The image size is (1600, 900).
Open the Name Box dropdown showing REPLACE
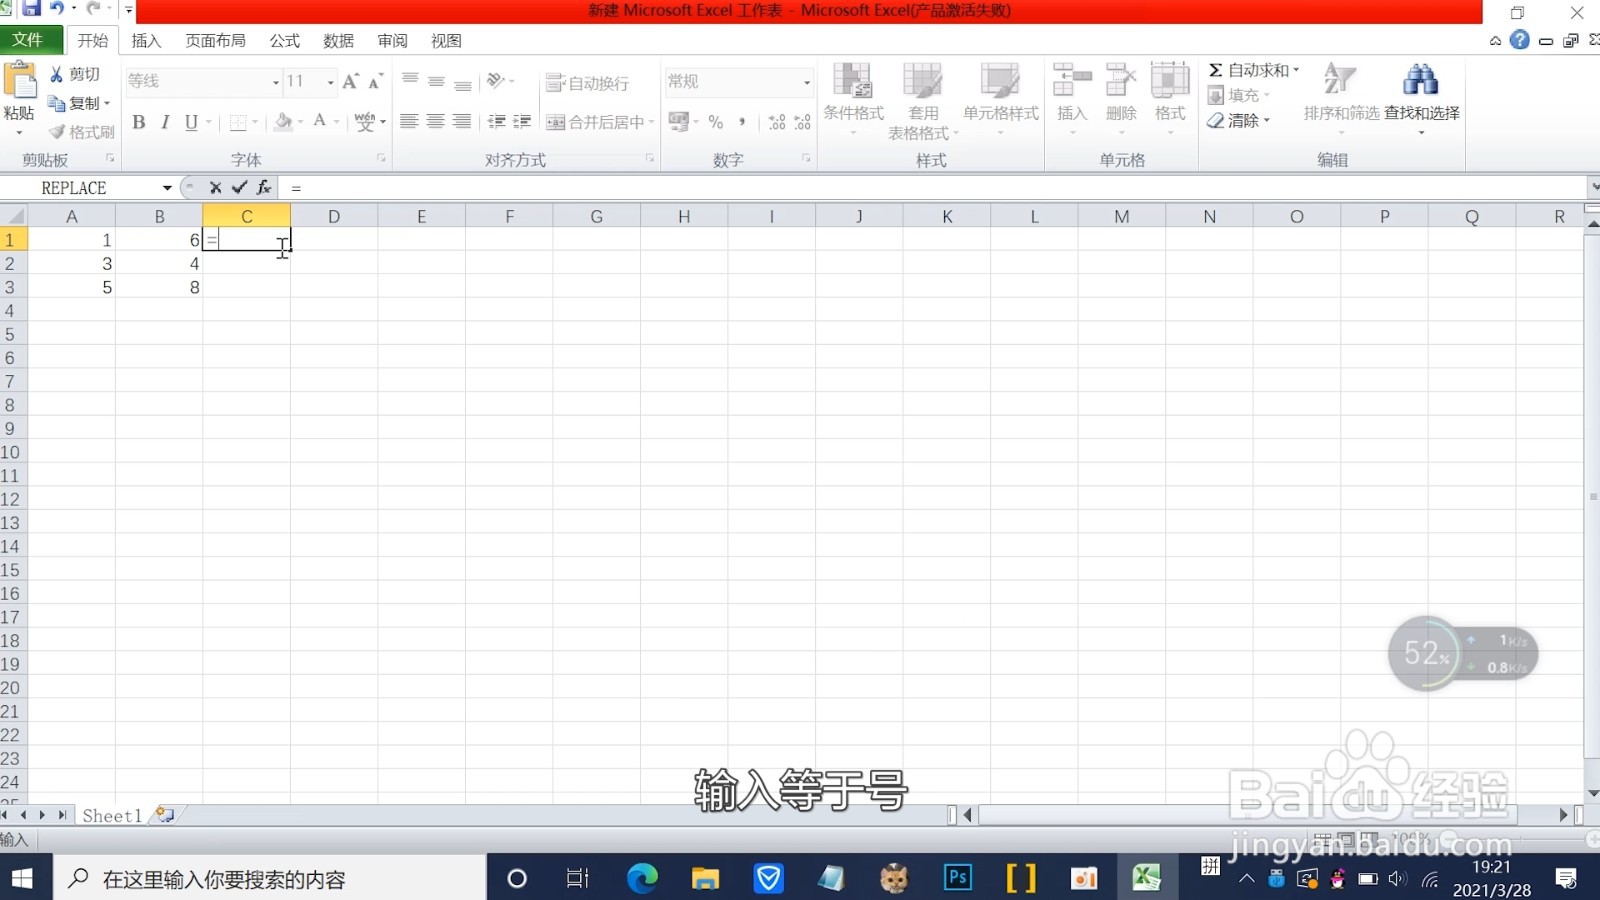[x=167, y=188]
